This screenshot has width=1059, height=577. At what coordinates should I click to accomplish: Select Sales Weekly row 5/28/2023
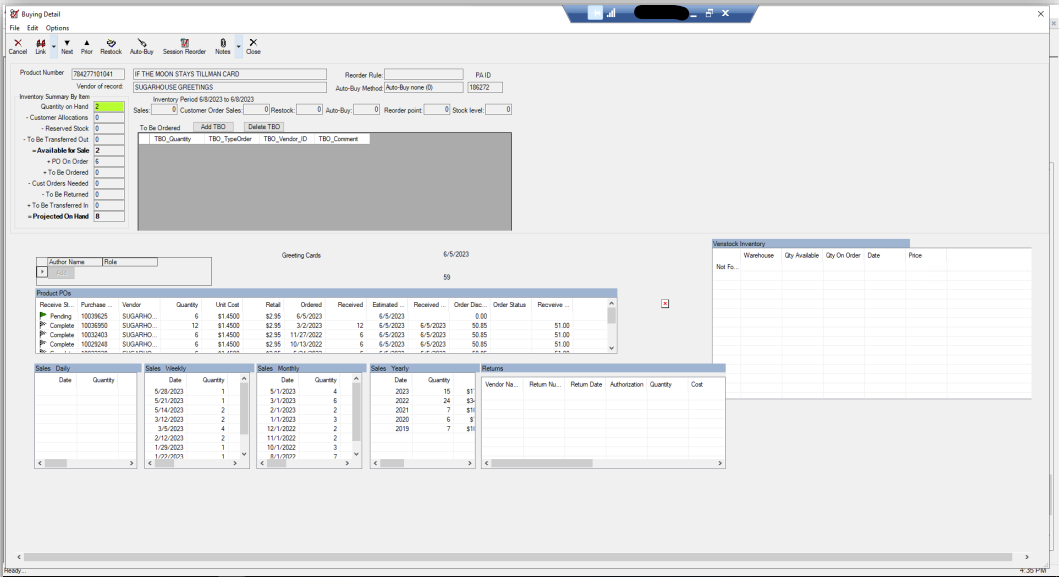pyautogui.click(x=192, y=391)
